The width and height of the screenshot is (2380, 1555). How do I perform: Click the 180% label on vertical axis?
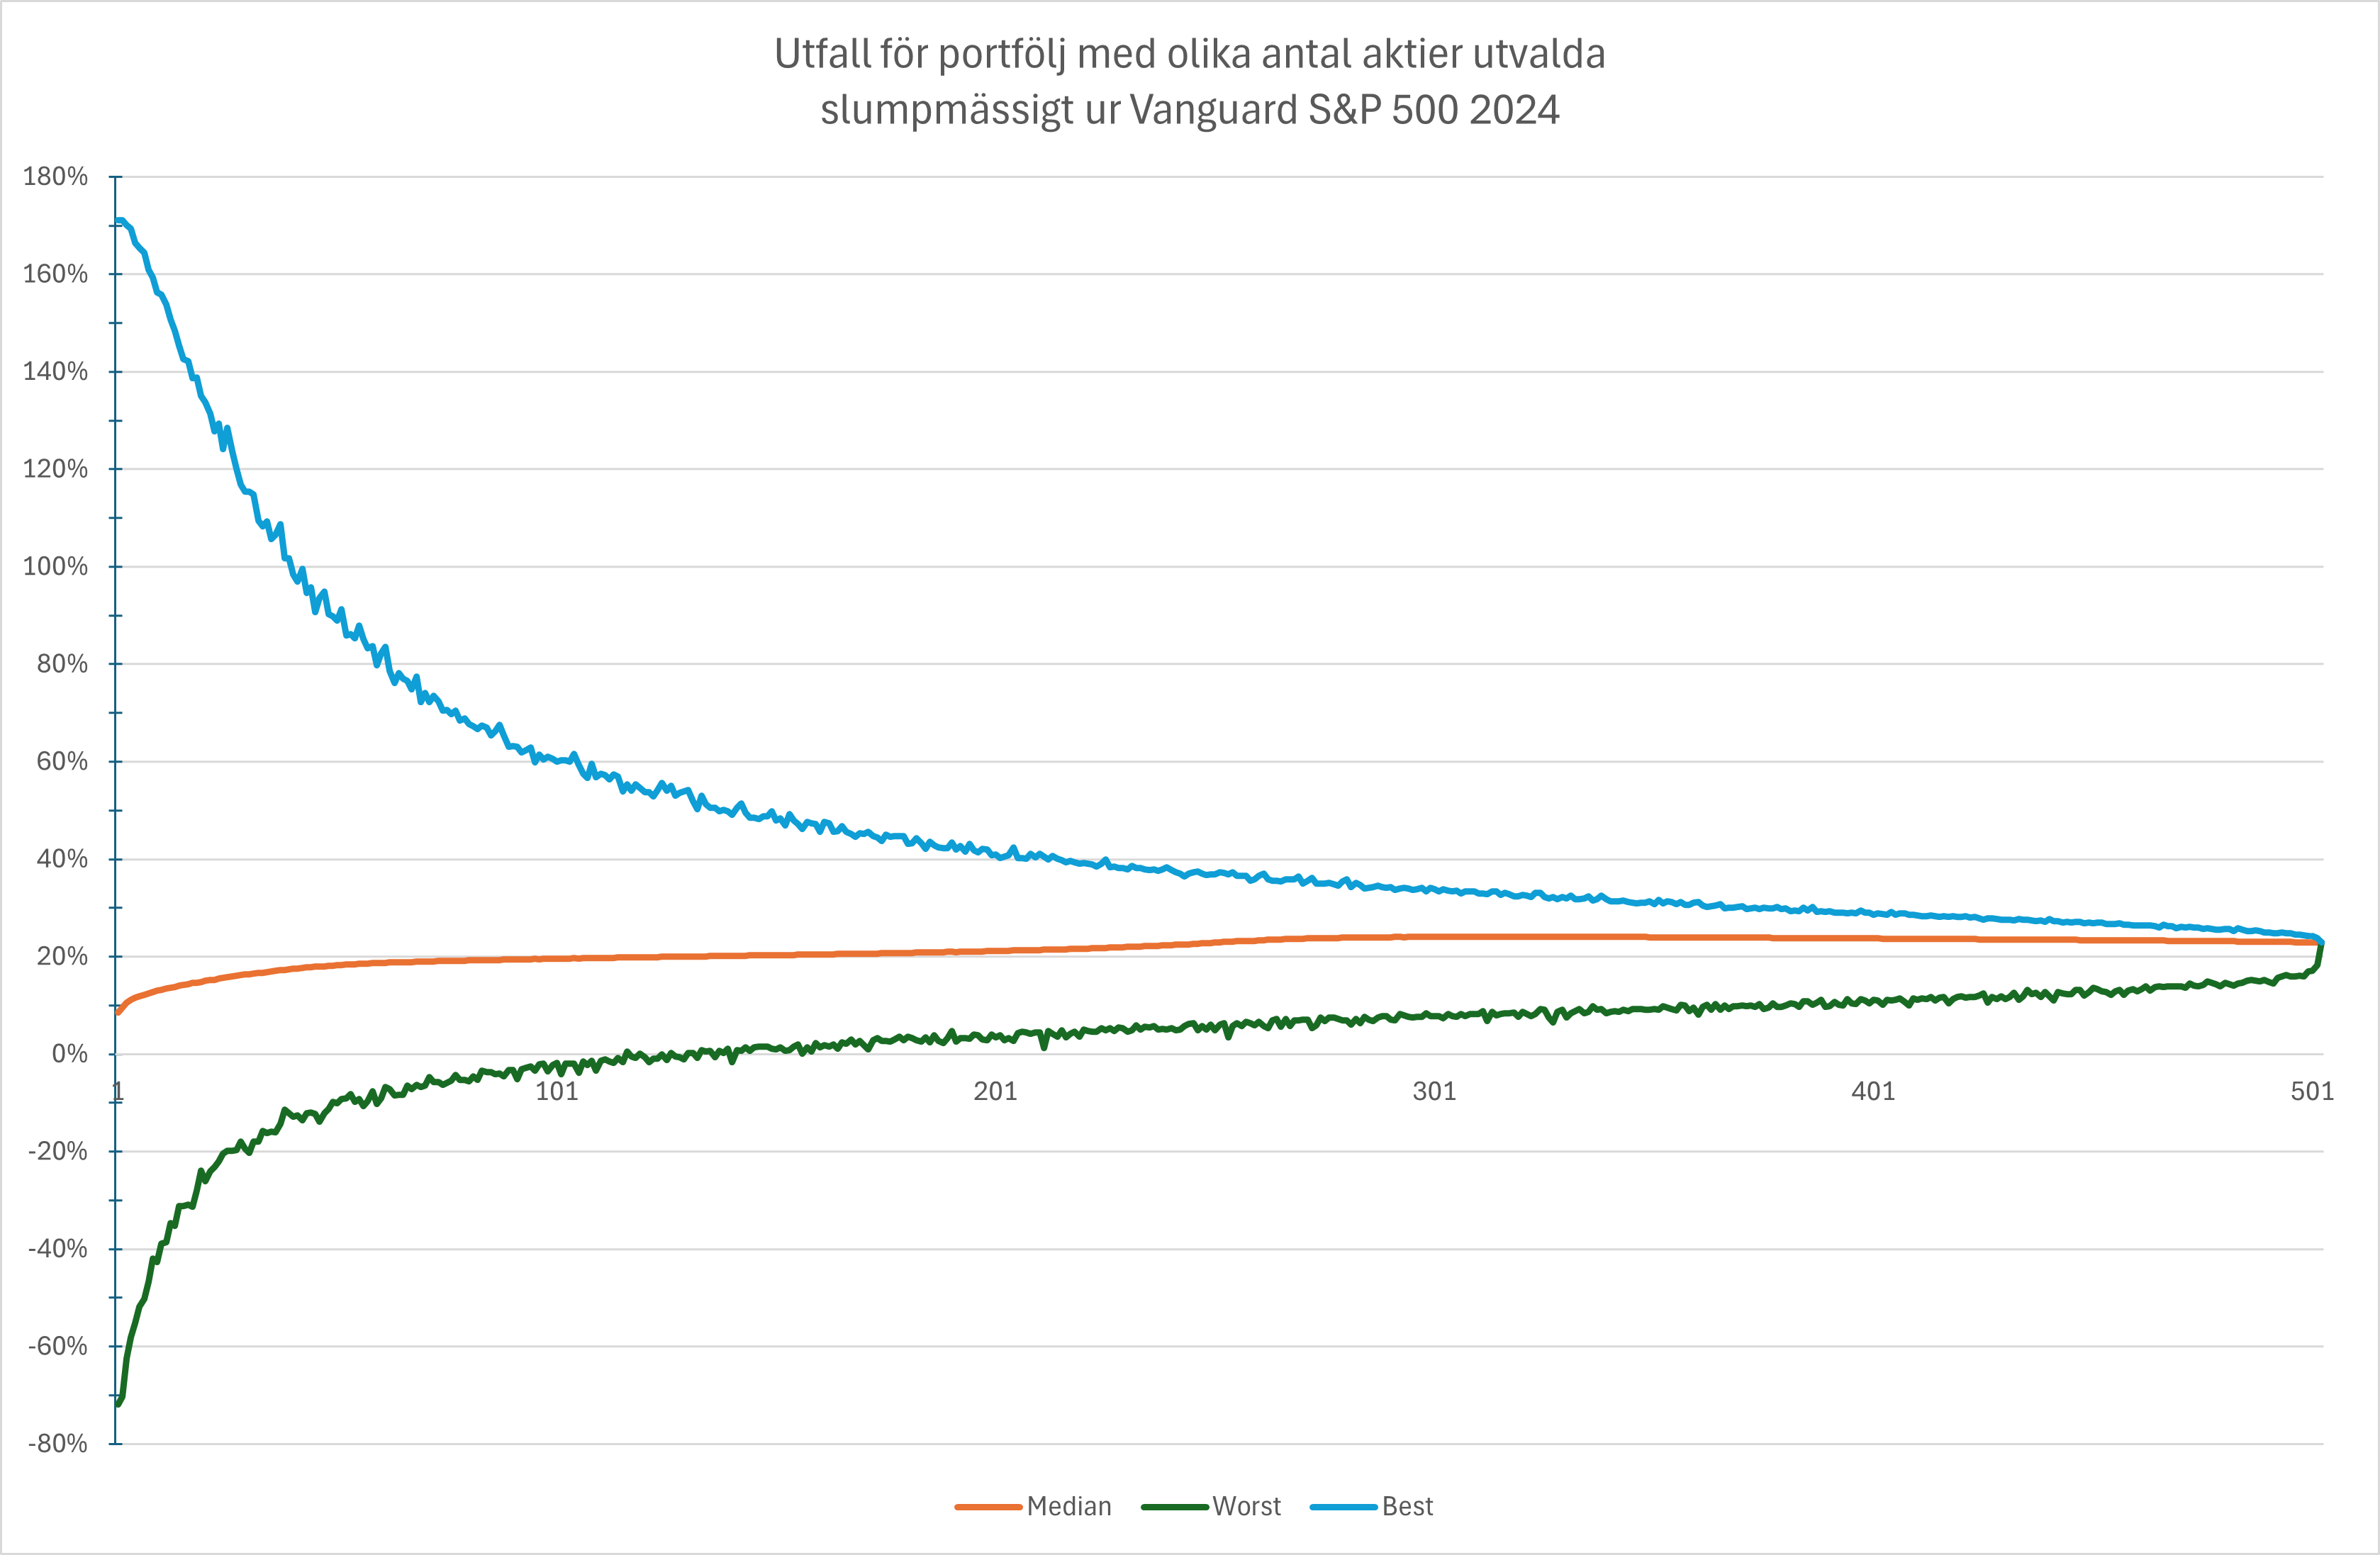[56, 177]
